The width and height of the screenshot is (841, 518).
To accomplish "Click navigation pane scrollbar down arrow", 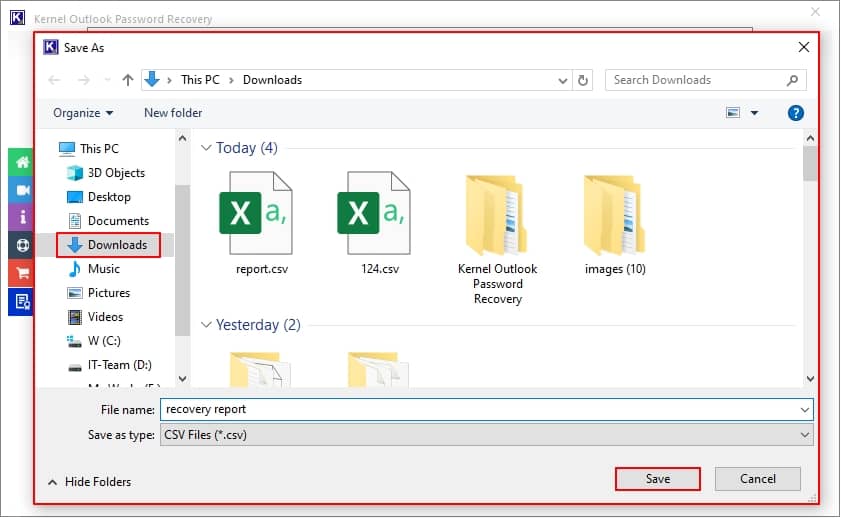I will [x=182, y=379].
